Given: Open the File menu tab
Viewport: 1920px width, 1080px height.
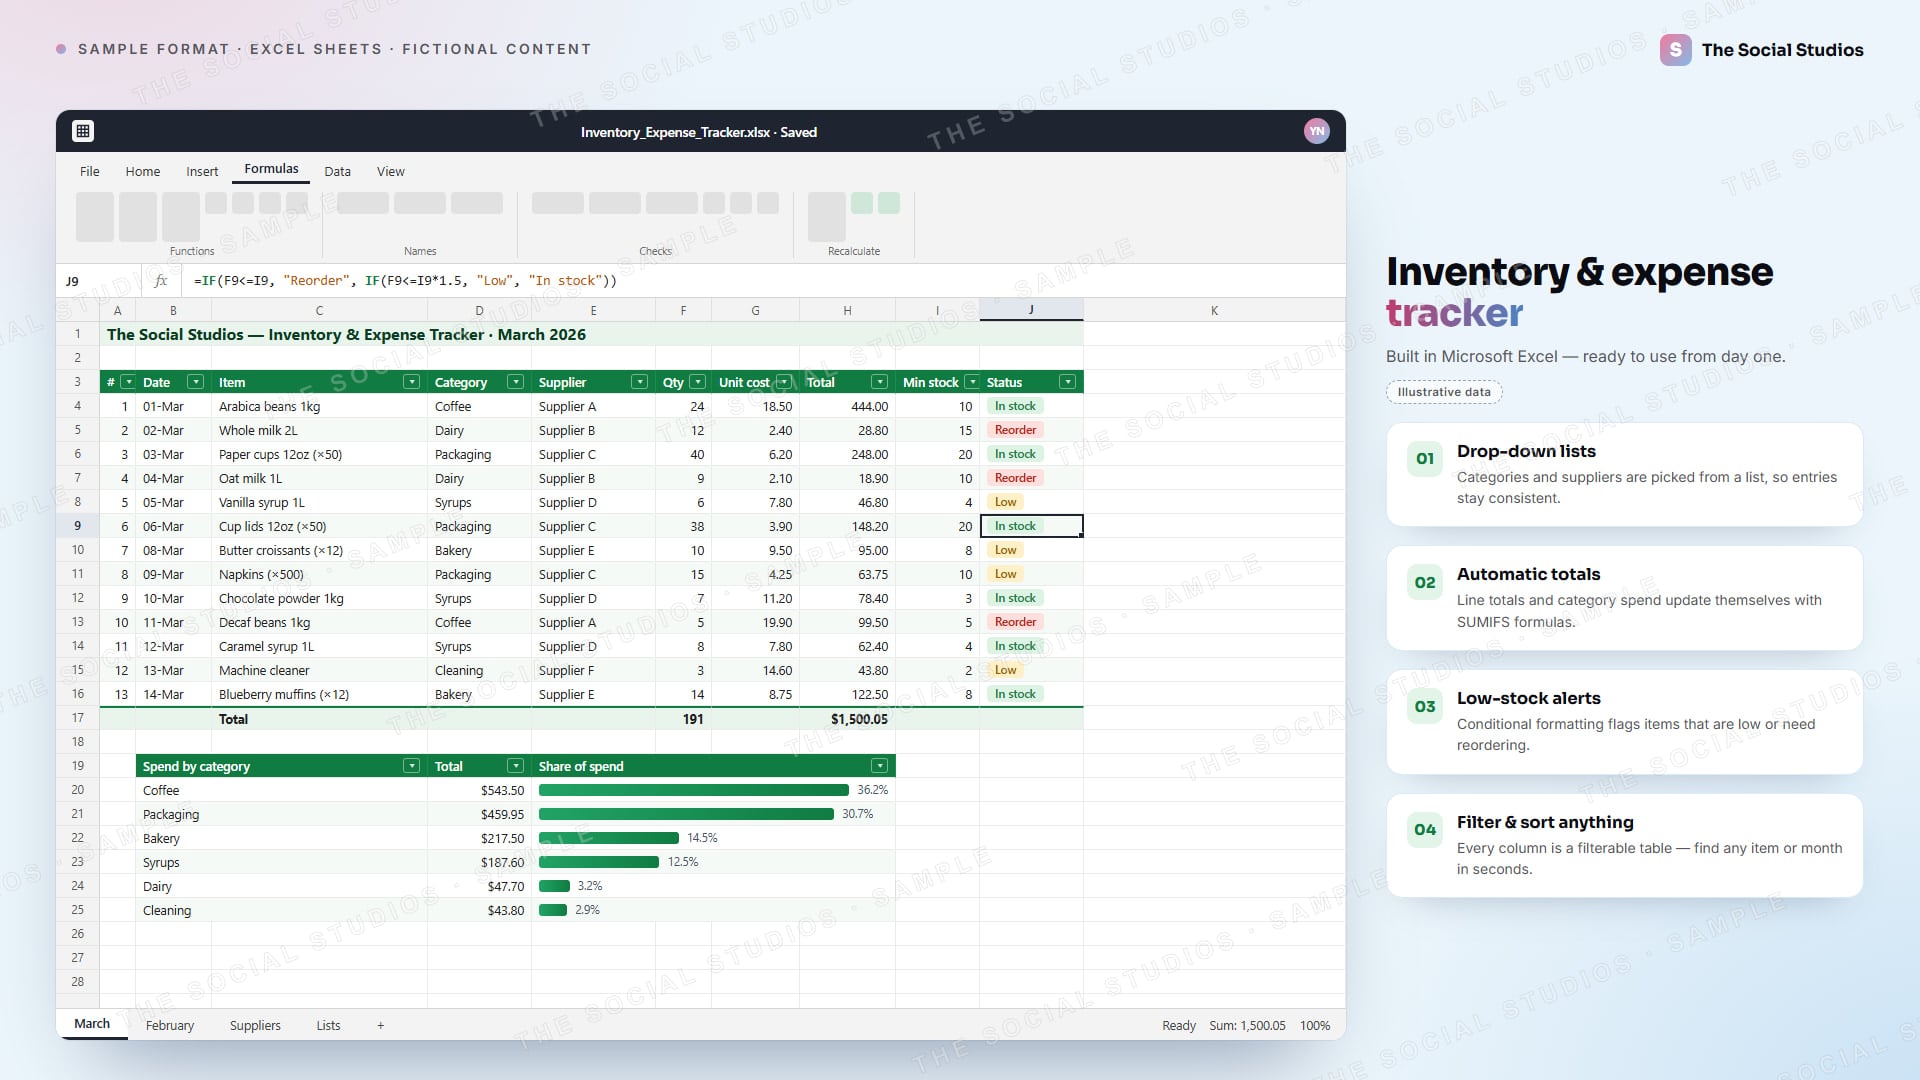Looking at the screenshot, I should tap(90, 171).
